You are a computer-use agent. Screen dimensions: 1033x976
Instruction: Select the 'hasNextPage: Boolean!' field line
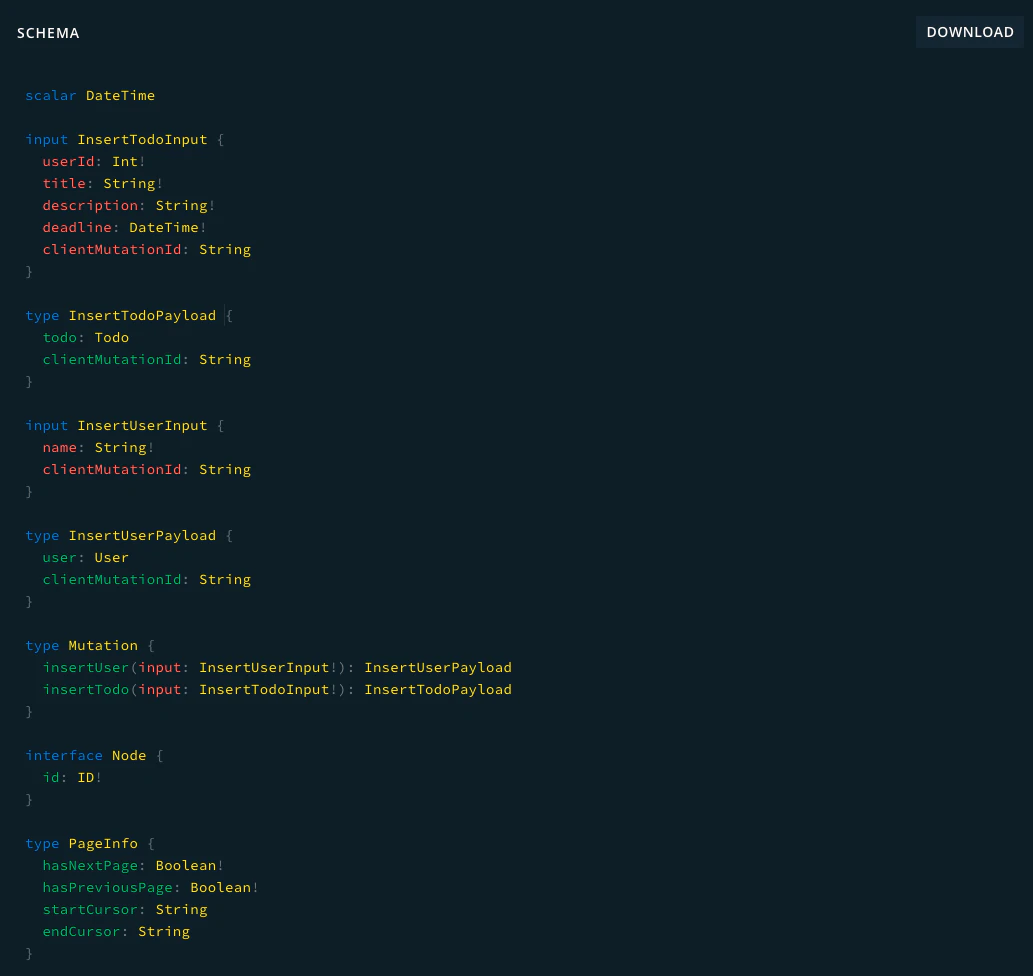coord(133,866)
